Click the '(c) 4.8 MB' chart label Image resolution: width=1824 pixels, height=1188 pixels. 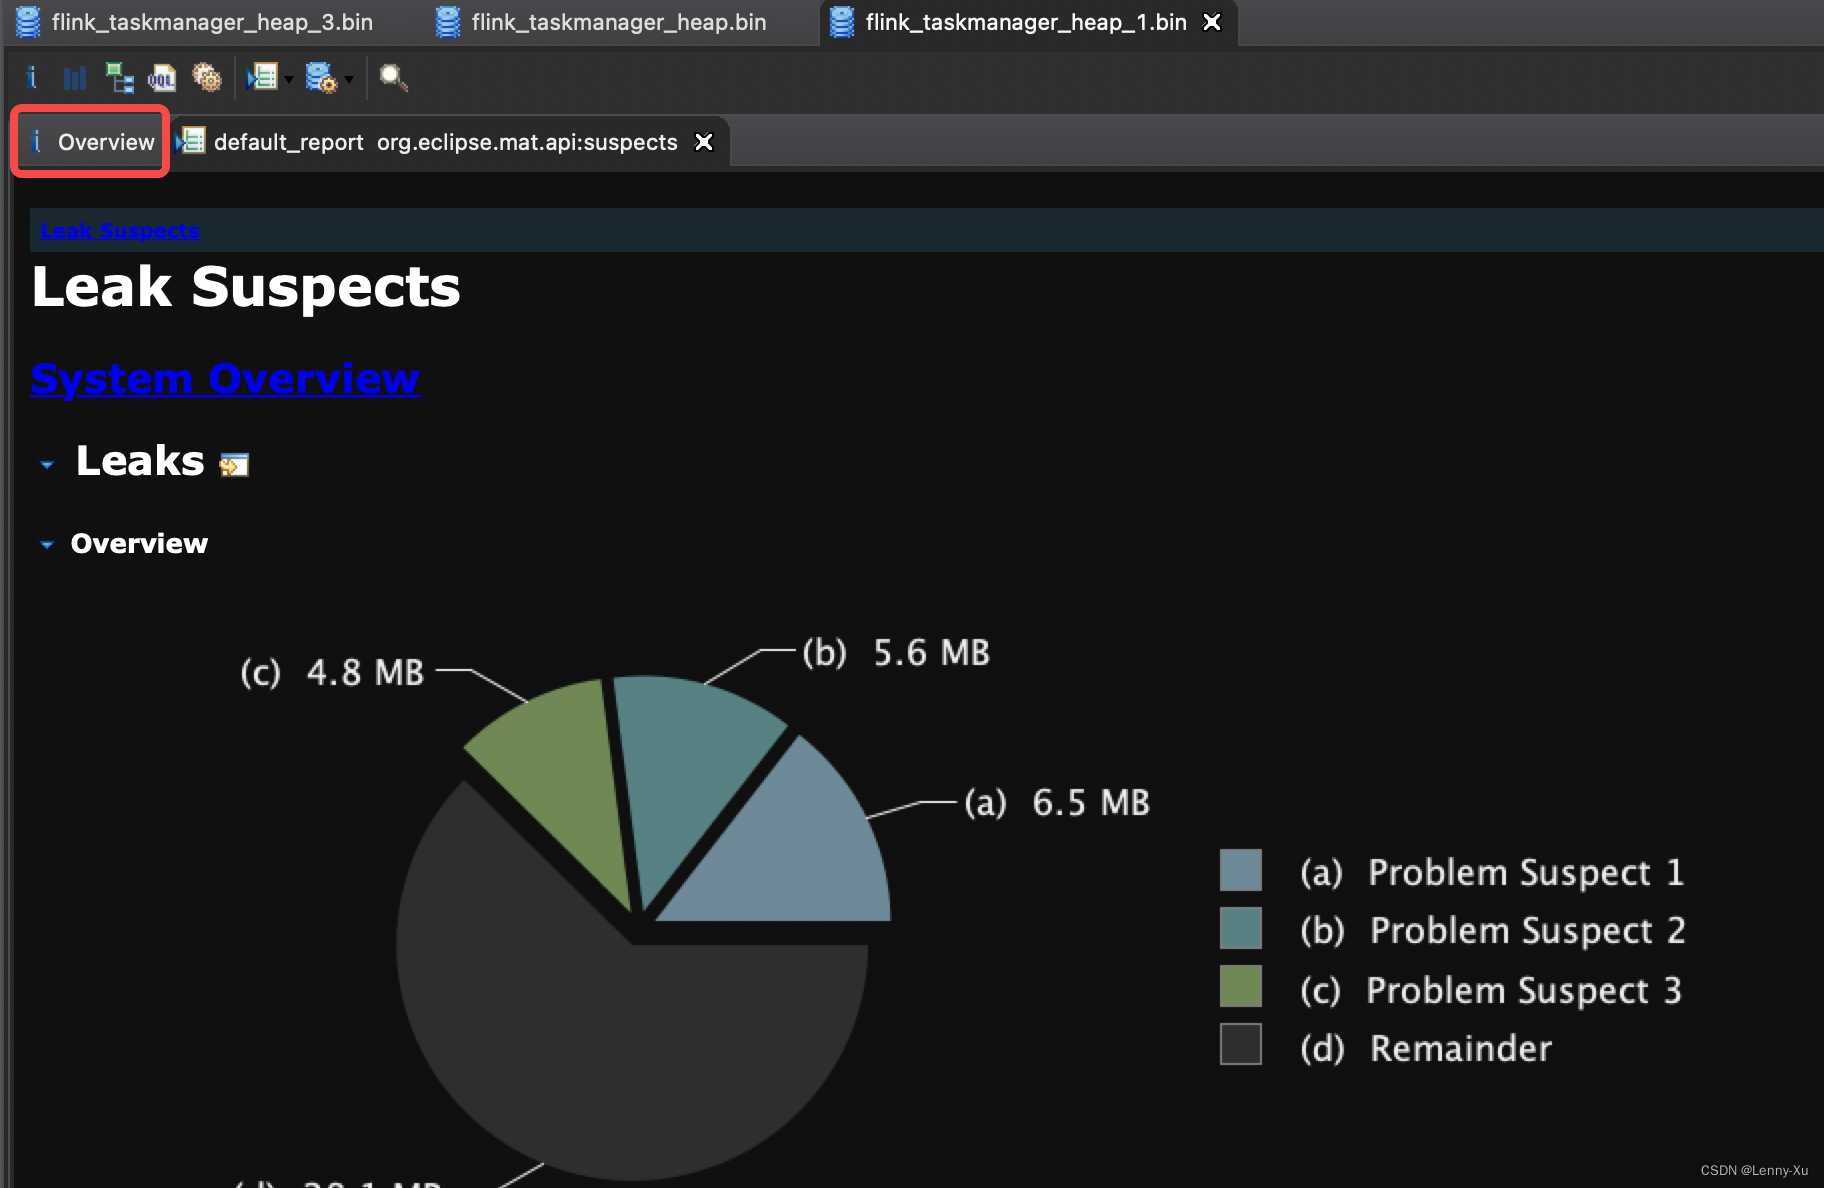tap(332, 673)
